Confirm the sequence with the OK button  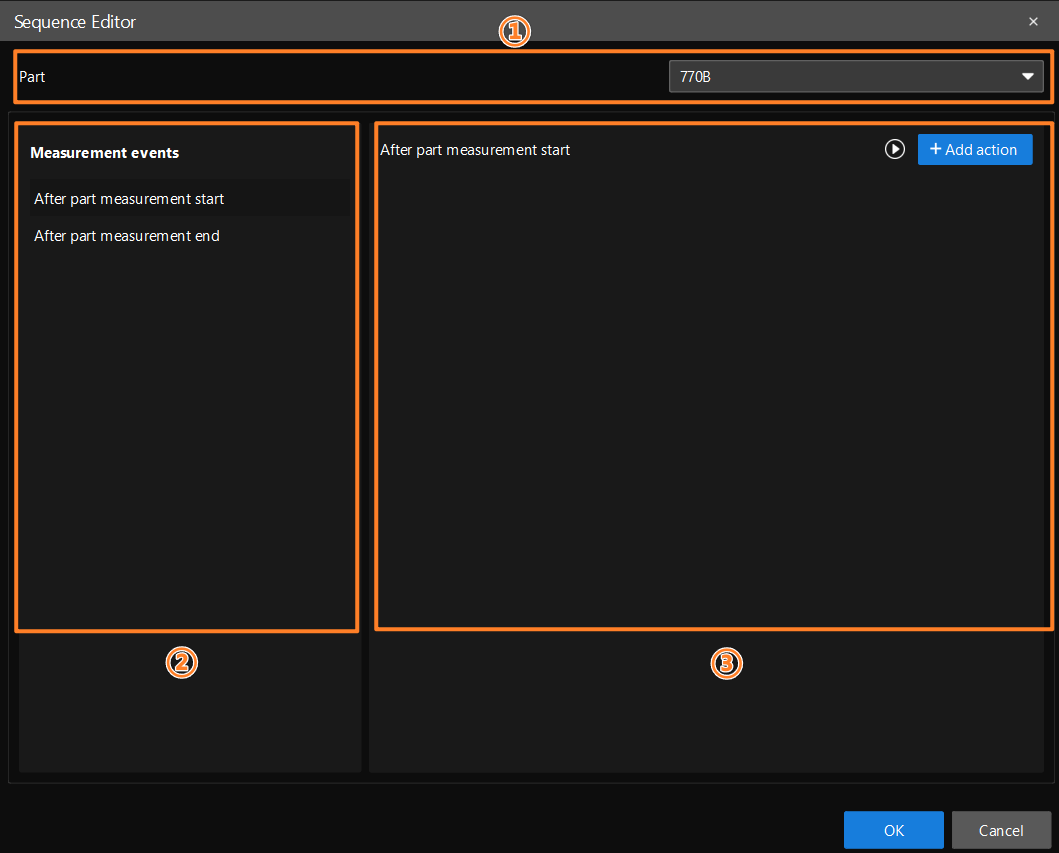pos(893,830)
